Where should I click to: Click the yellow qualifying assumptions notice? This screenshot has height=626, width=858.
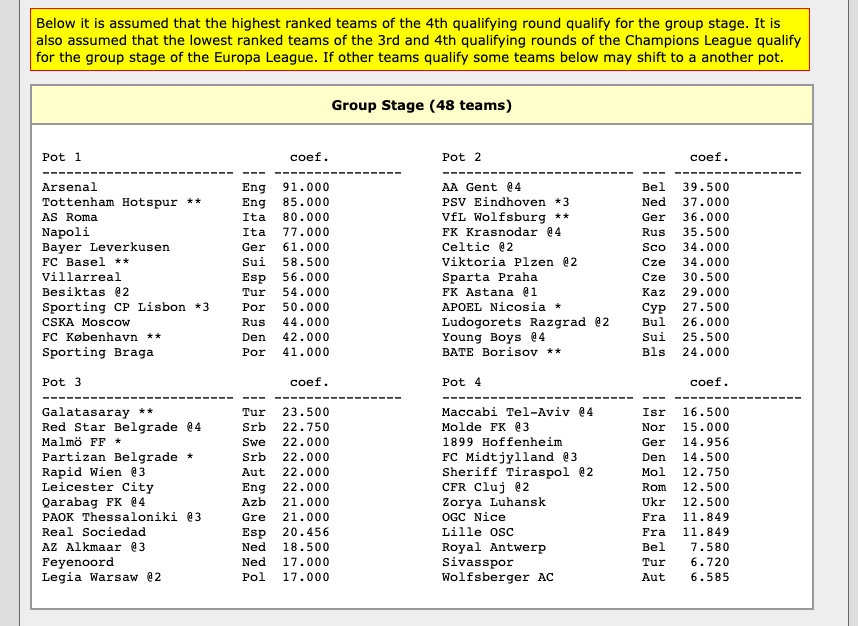click(x=420, y=40)
